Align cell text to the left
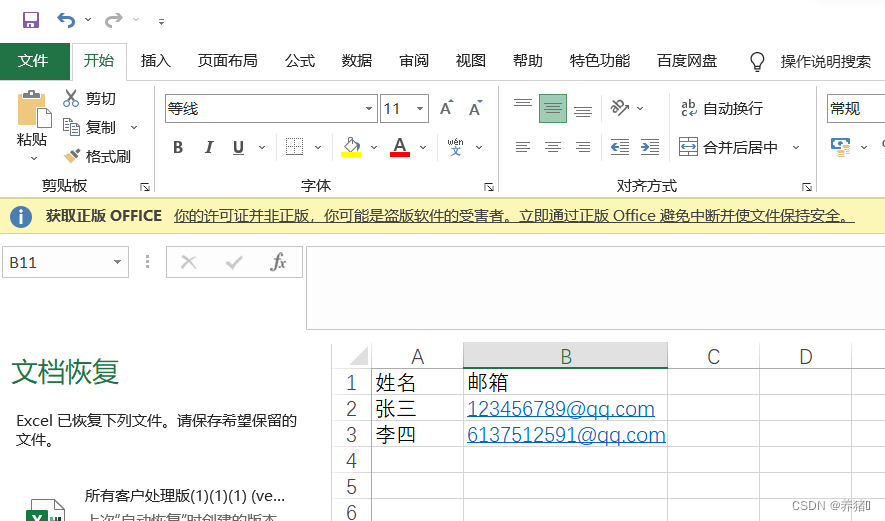 (523, 147)
